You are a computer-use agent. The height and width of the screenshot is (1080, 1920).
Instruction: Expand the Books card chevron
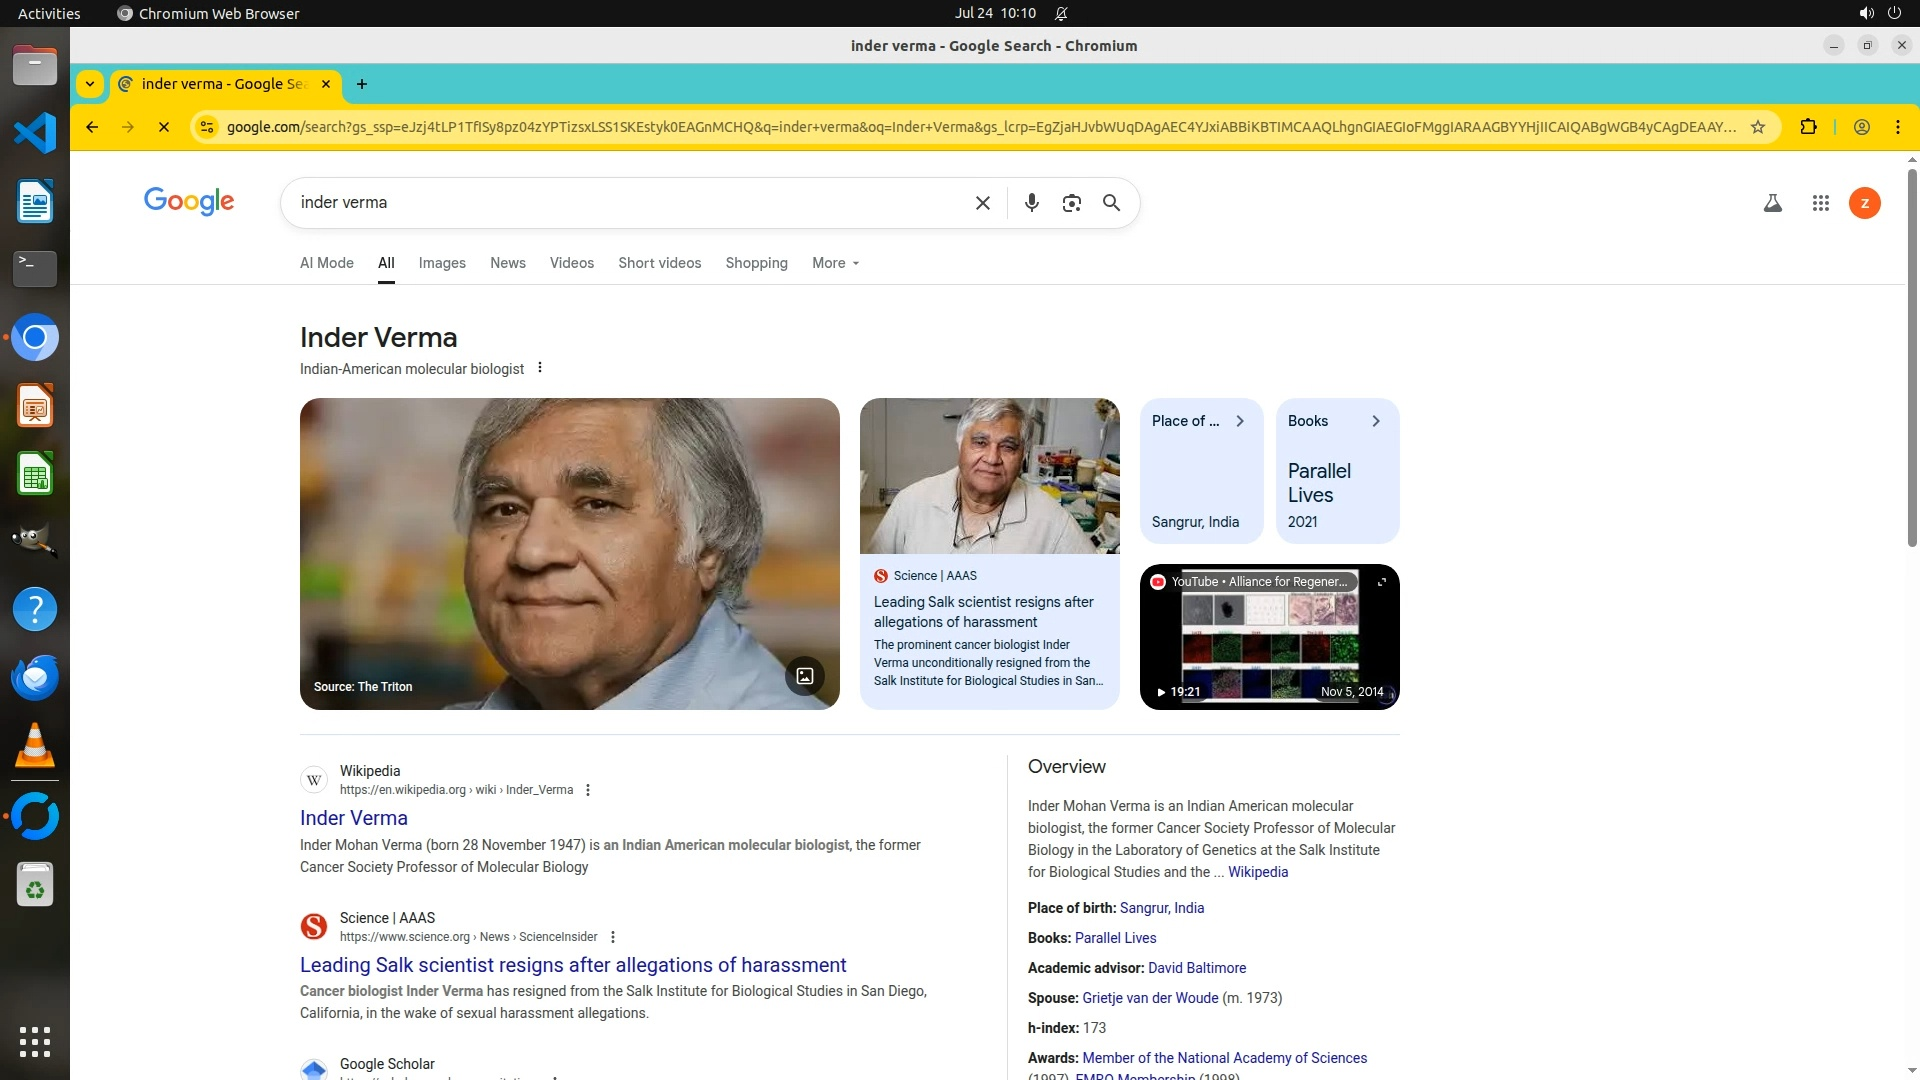coord(1375,421)
